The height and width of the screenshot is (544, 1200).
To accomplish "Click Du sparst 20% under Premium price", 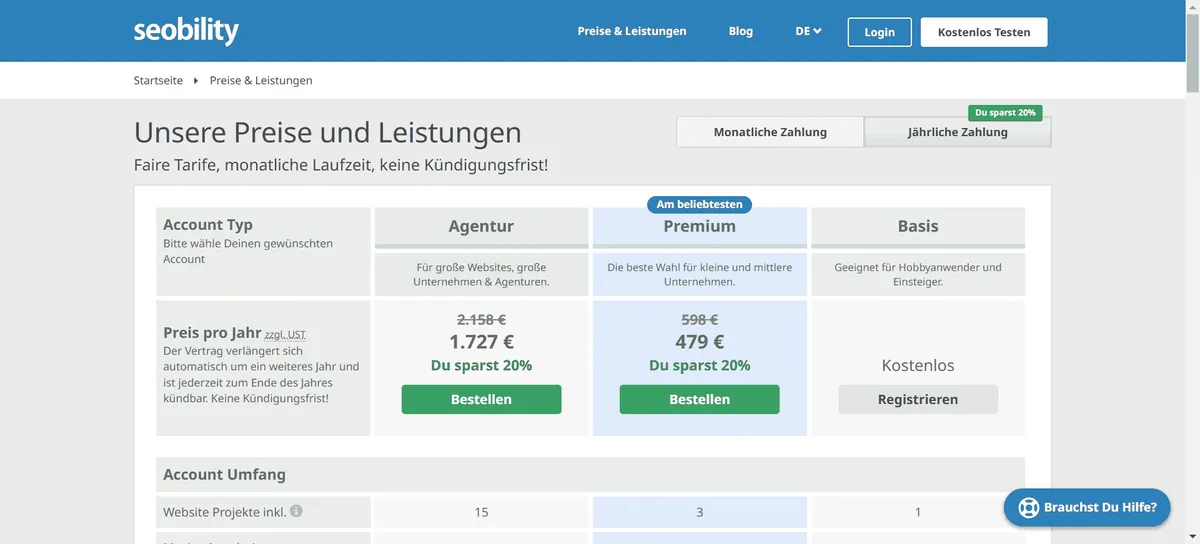I will click(x=700, y=366).
